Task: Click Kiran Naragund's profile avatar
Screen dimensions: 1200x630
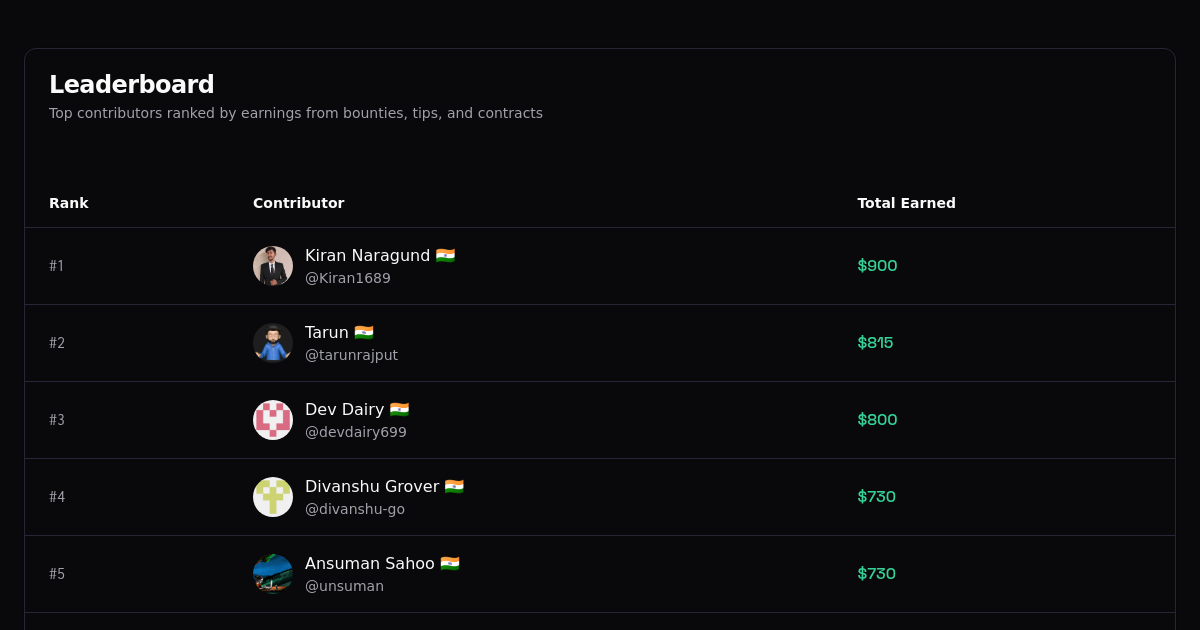Action: click(272, 266)
